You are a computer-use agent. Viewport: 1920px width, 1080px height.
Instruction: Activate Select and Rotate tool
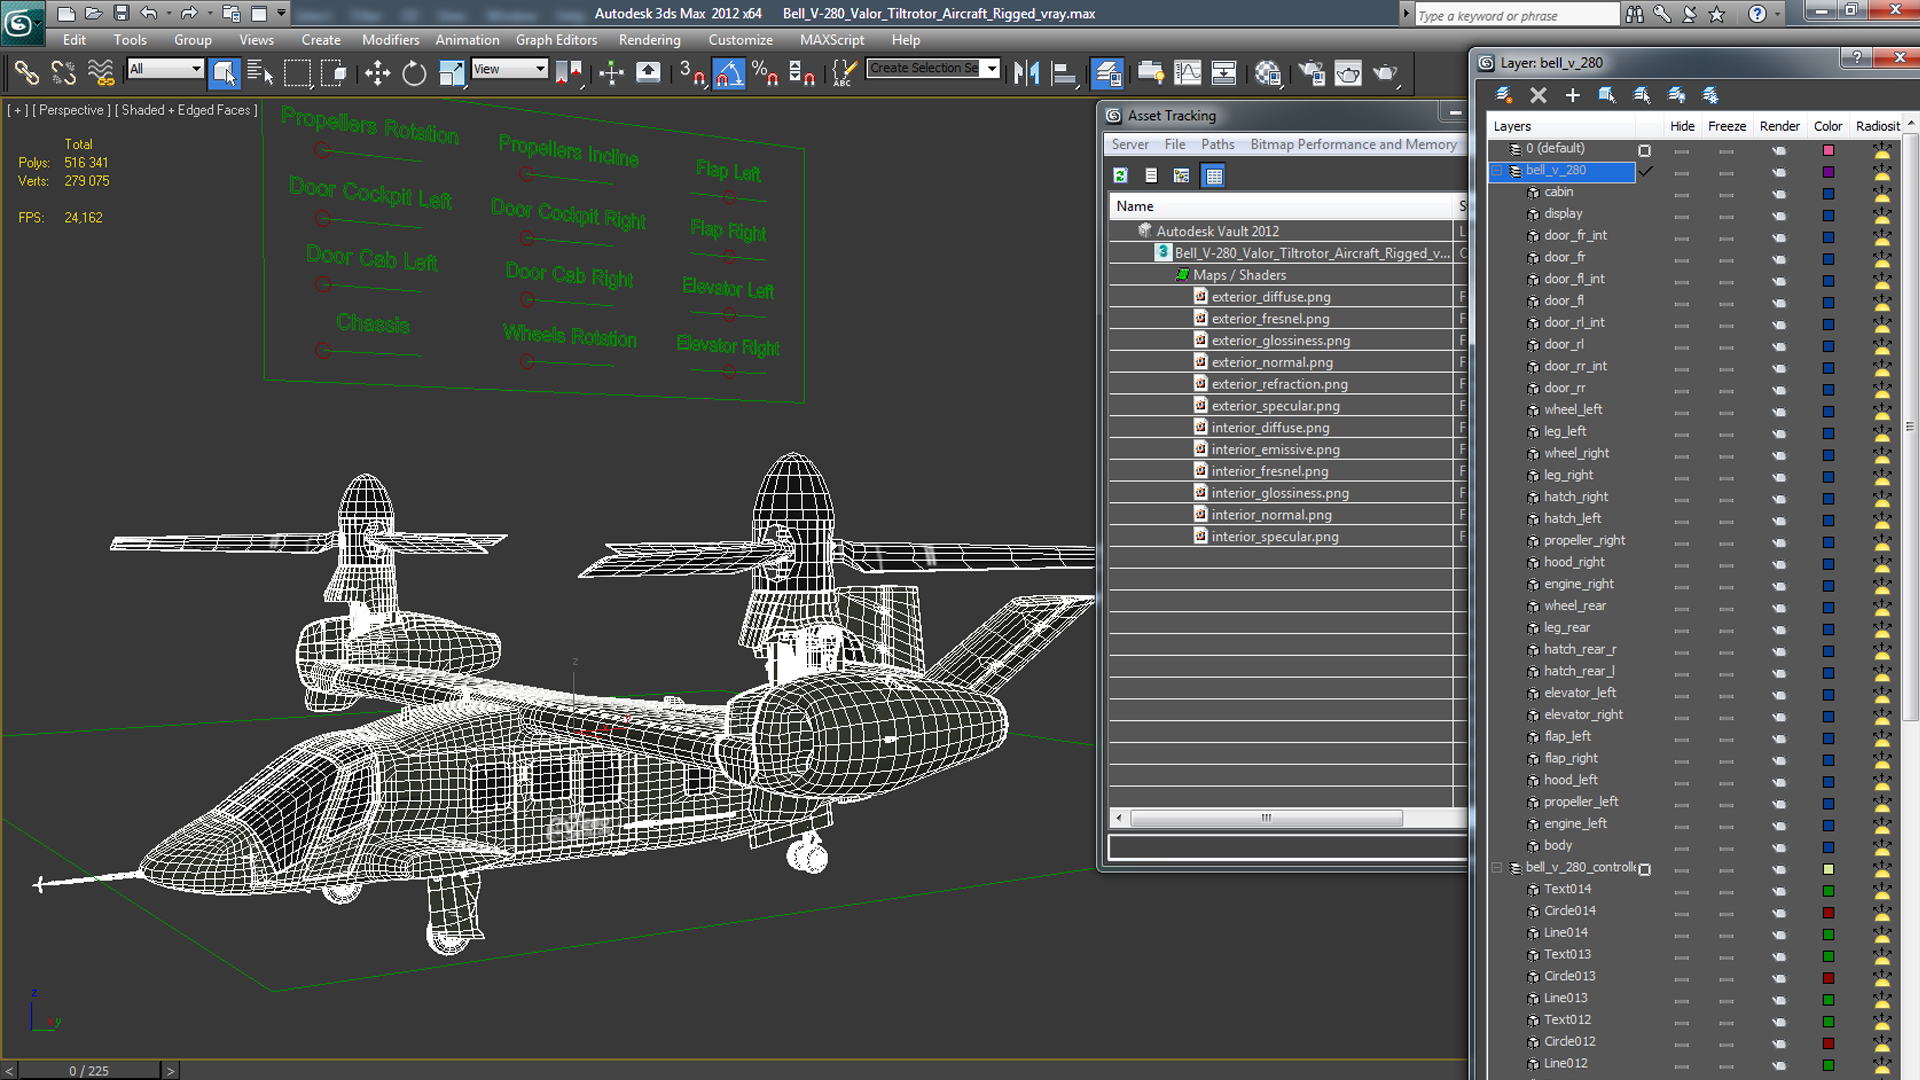[x=414, y=72]
